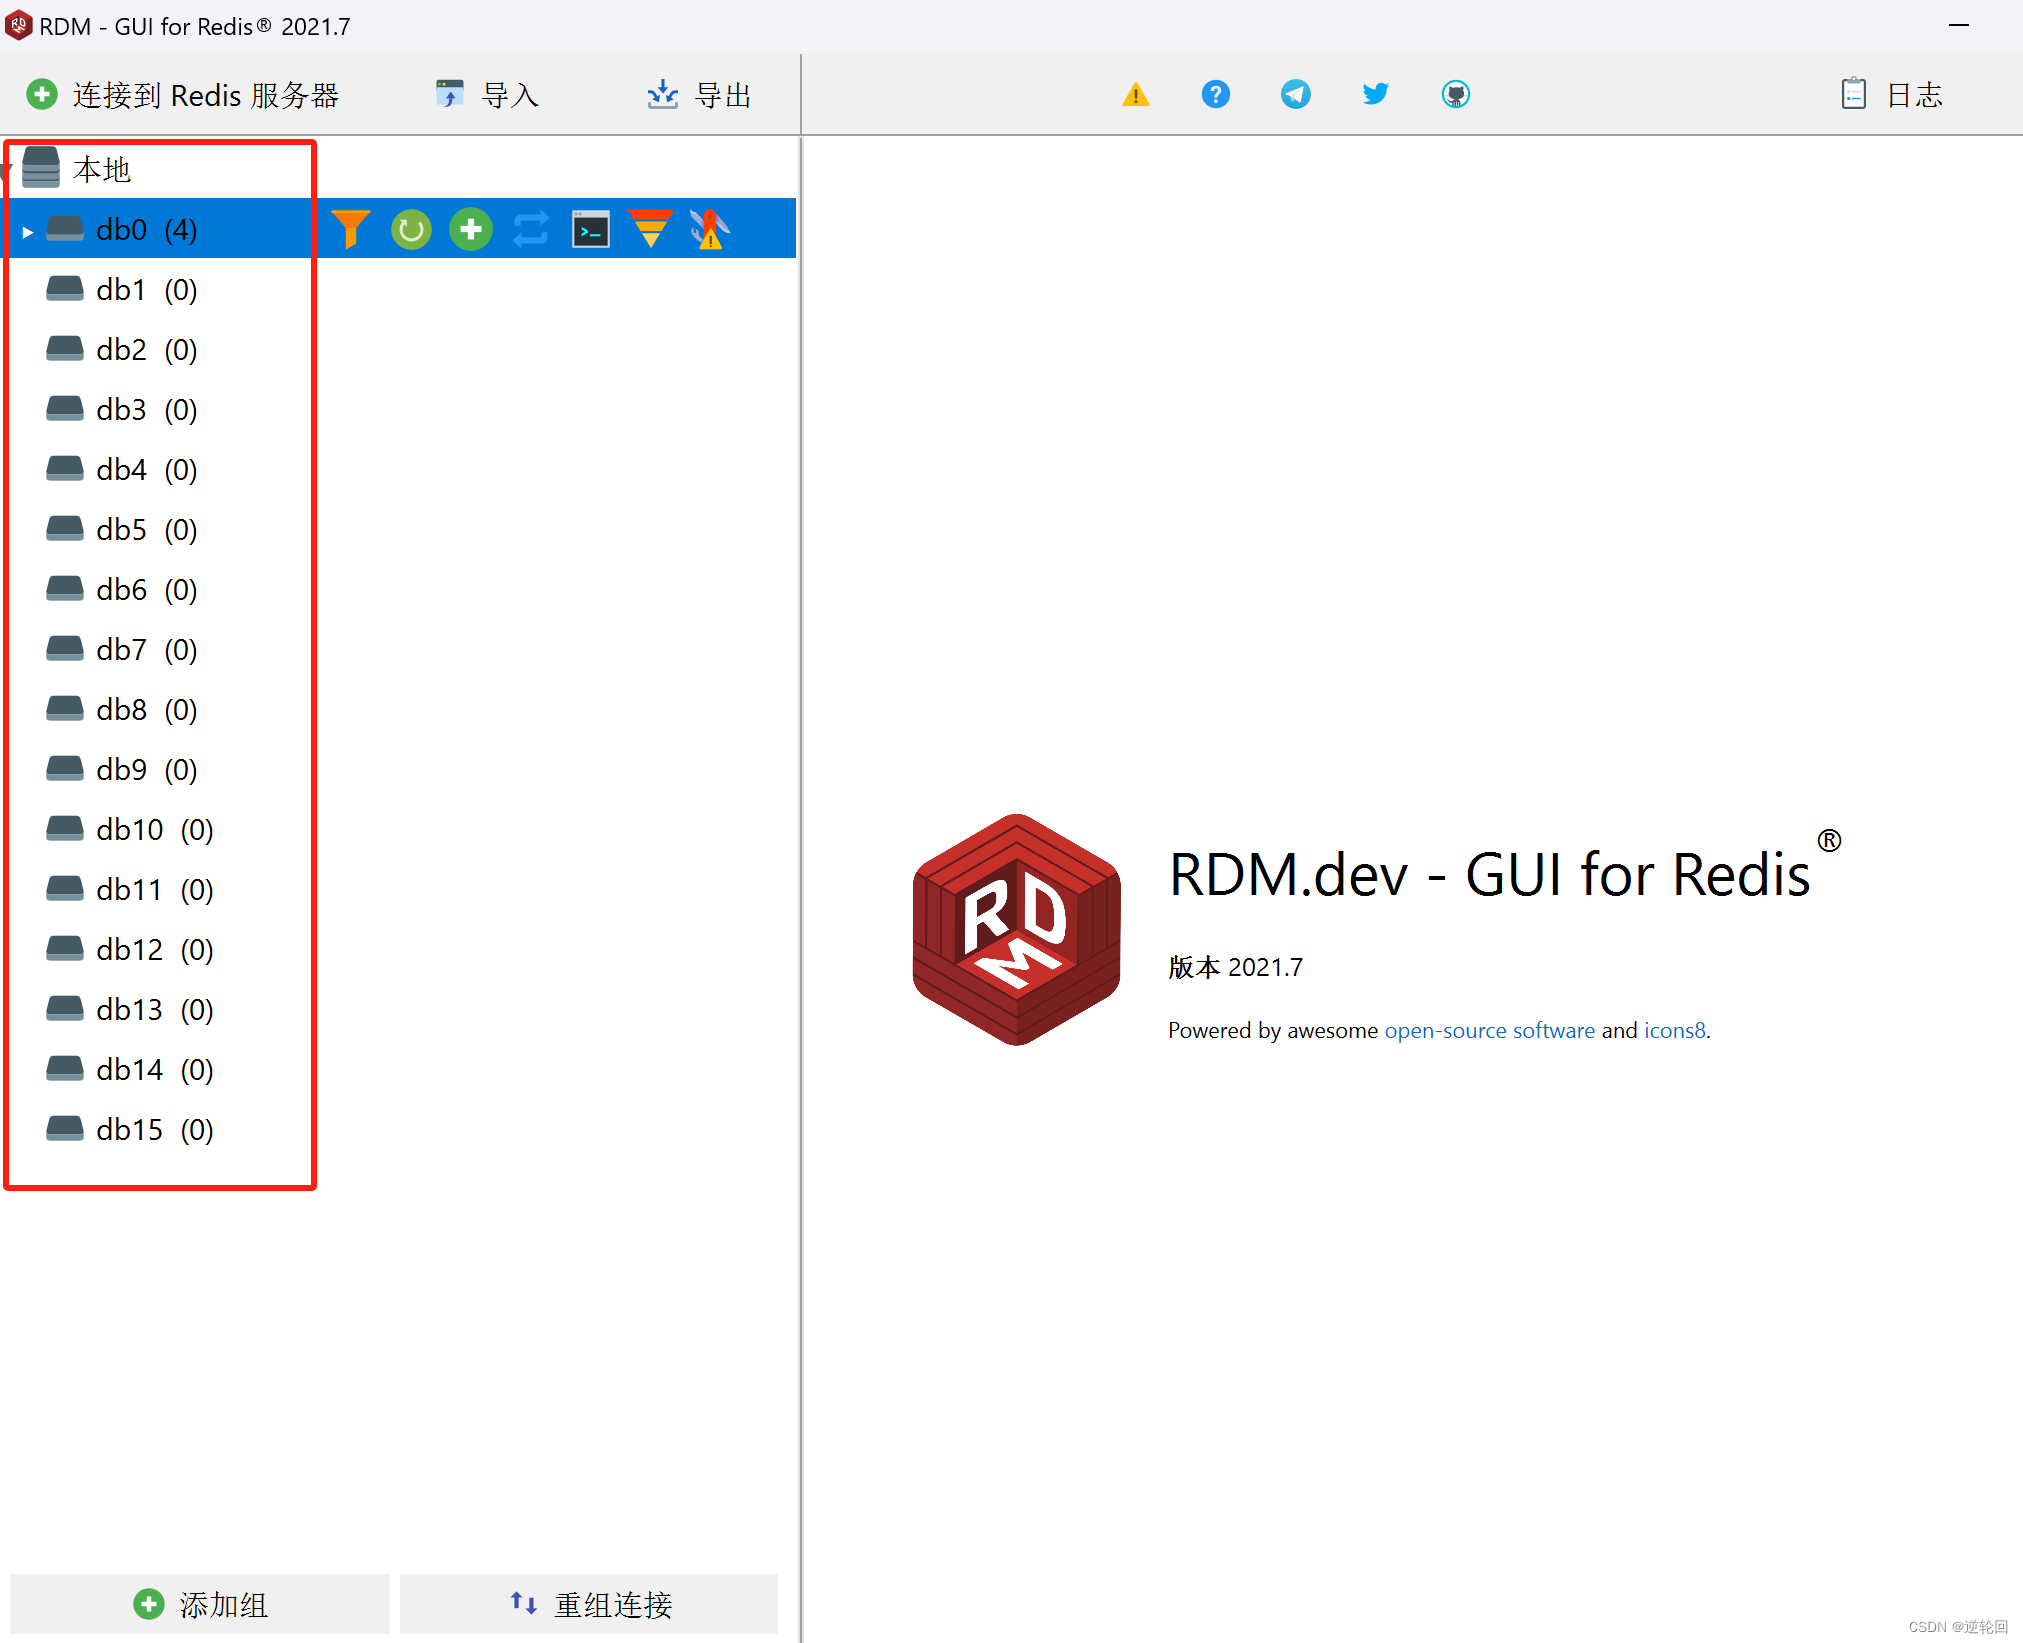The height and width of the screenshot is (1643, 2023).
Task: Select the key filter funnel icon on db0
Action: pos(351,228)
